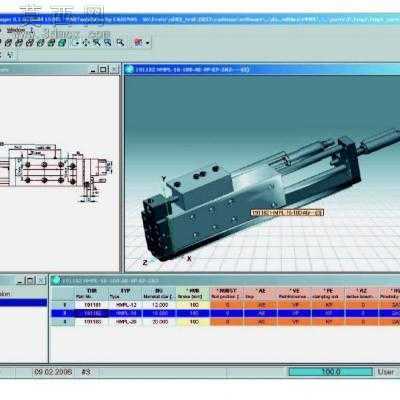Click the first magnifier zoom tool
The image size is (400, 400).
[97, 43]
